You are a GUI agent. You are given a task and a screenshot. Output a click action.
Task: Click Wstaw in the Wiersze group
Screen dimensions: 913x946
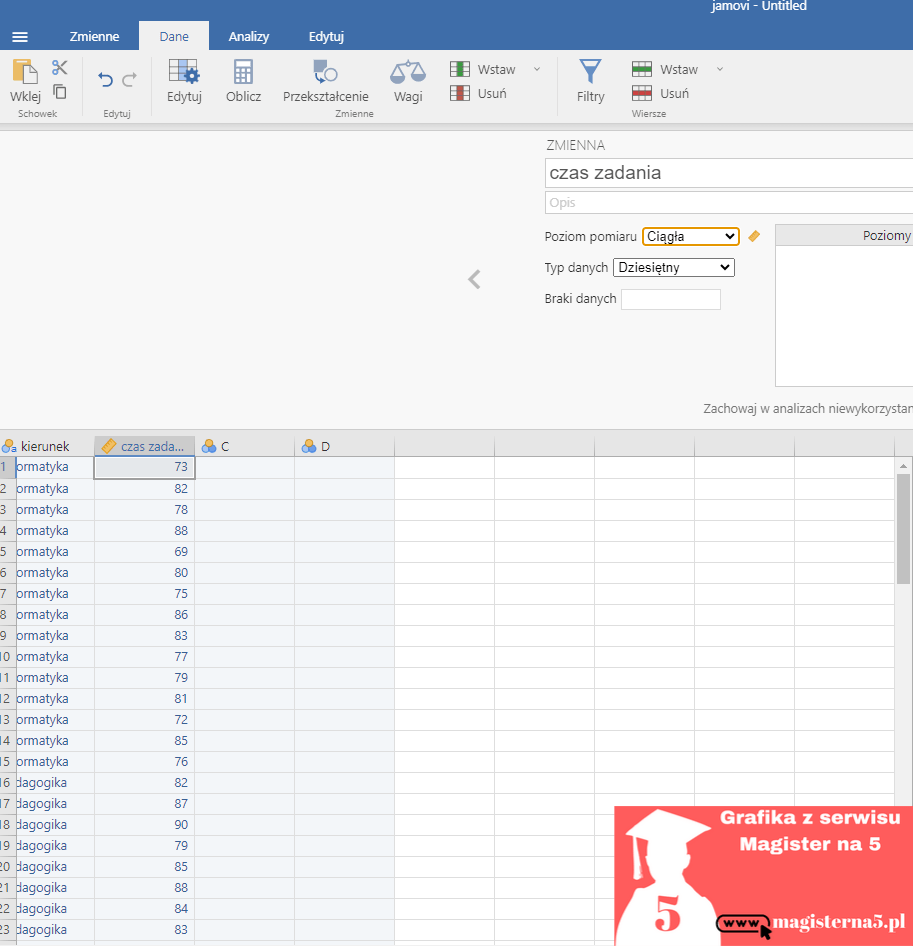click(x=666, y=69)
